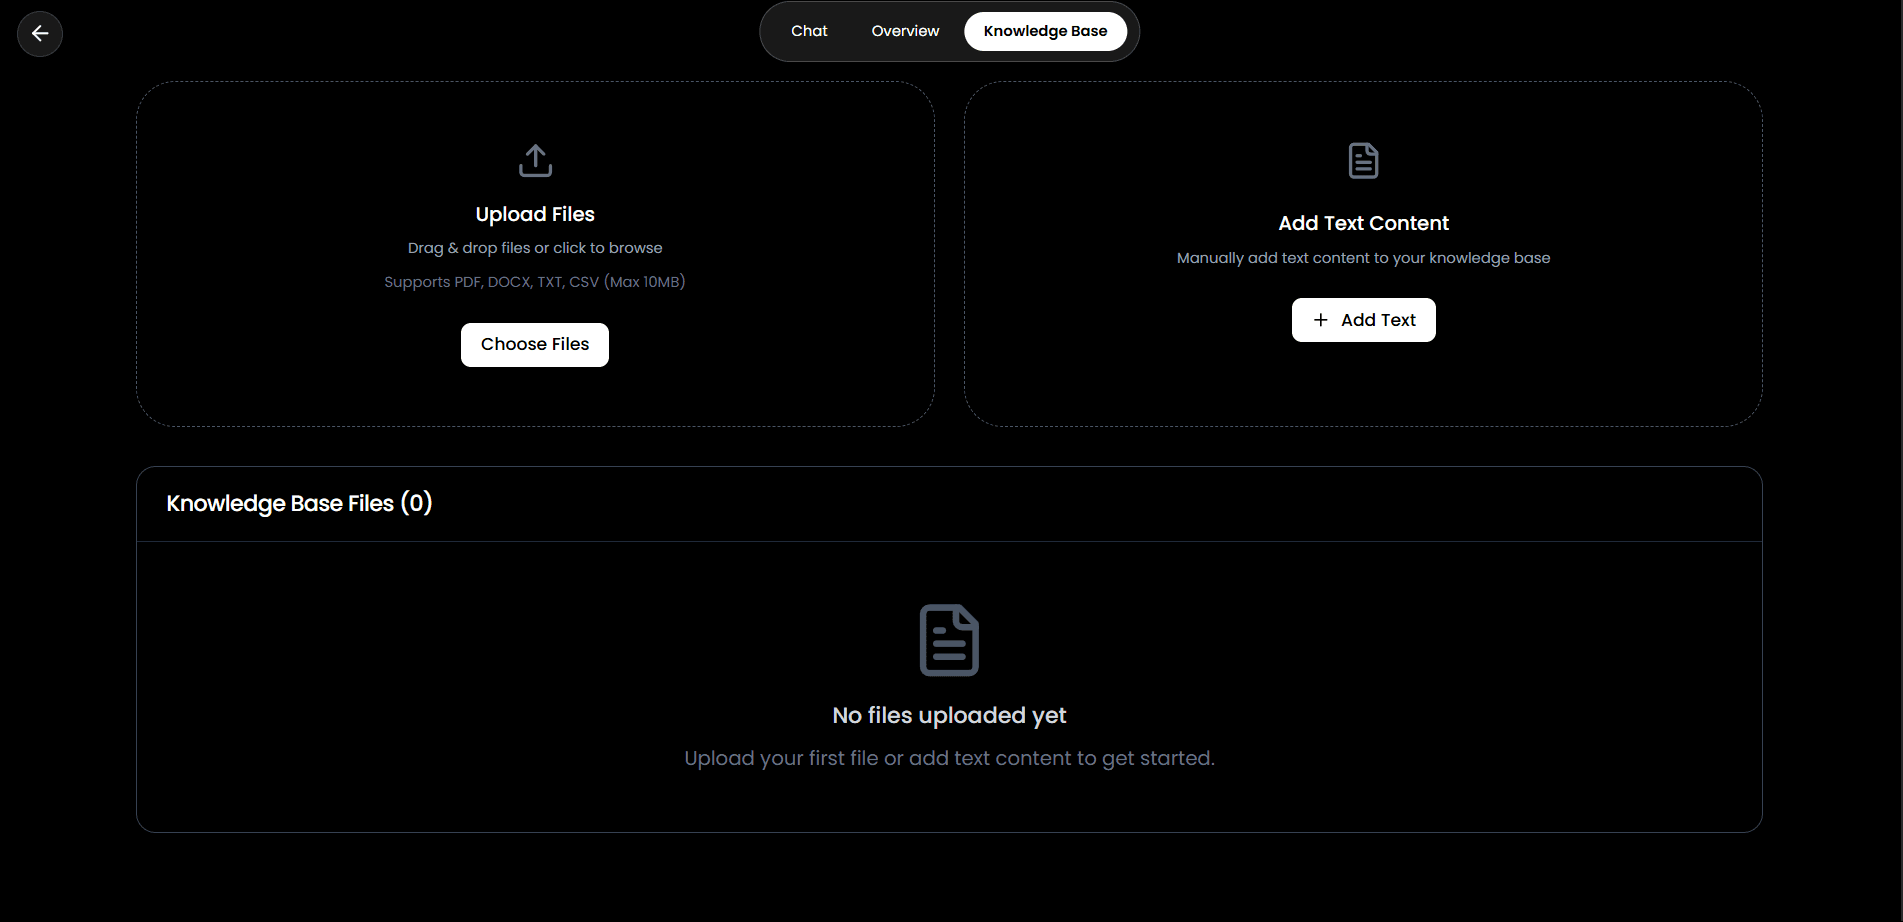Screen dimensions: 1903x922
Task: Click the back arrow to return
Action: click(39, 33)
